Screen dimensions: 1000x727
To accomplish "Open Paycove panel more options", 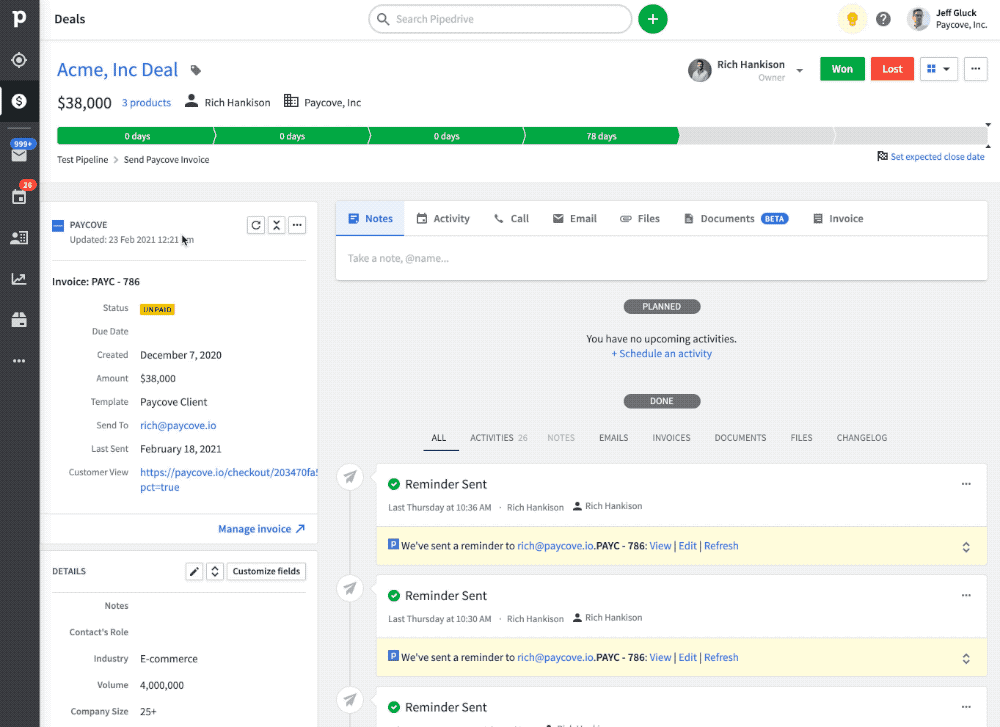I will (297, 225).
